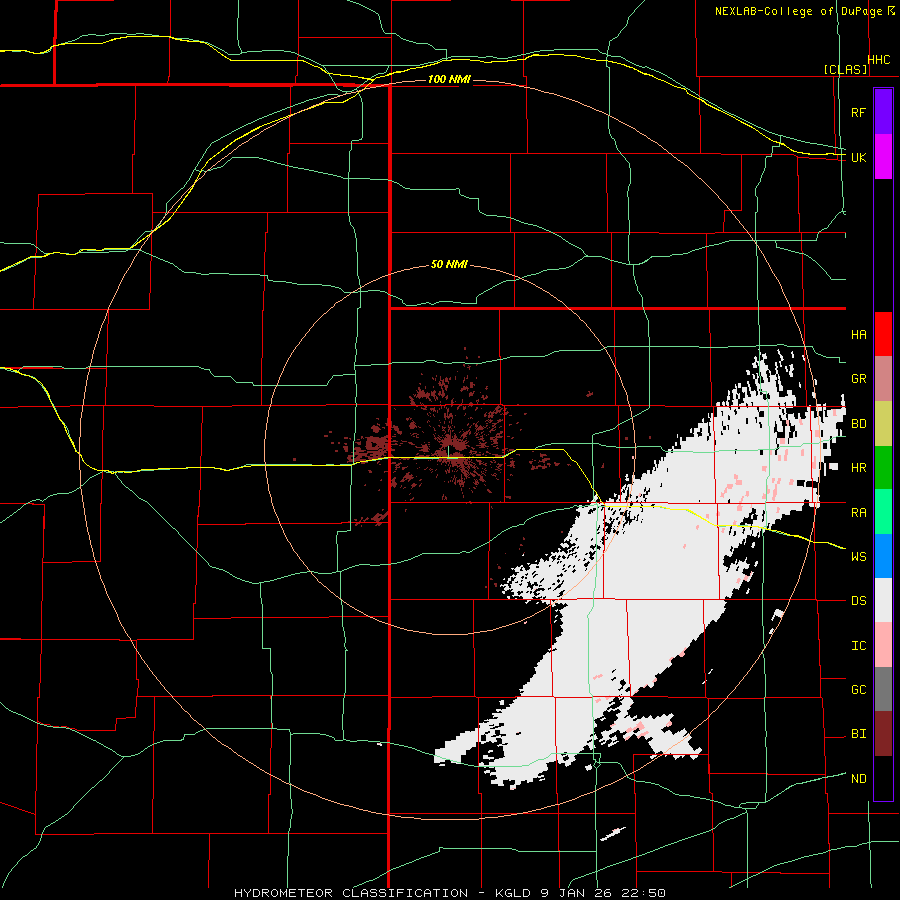Click the ND legend label
Viewport: 900px width, 900px height.
[858, 779]
